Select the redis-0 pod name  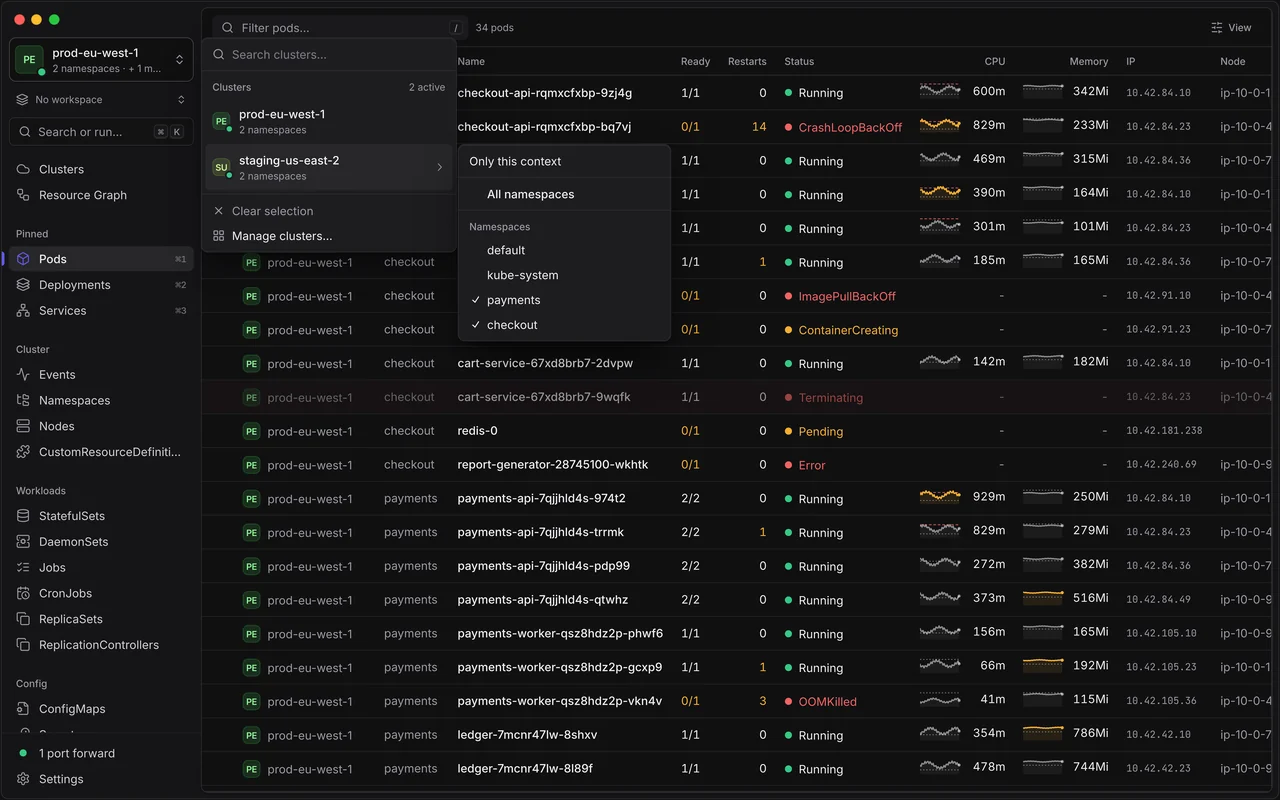tap(477, 431)
